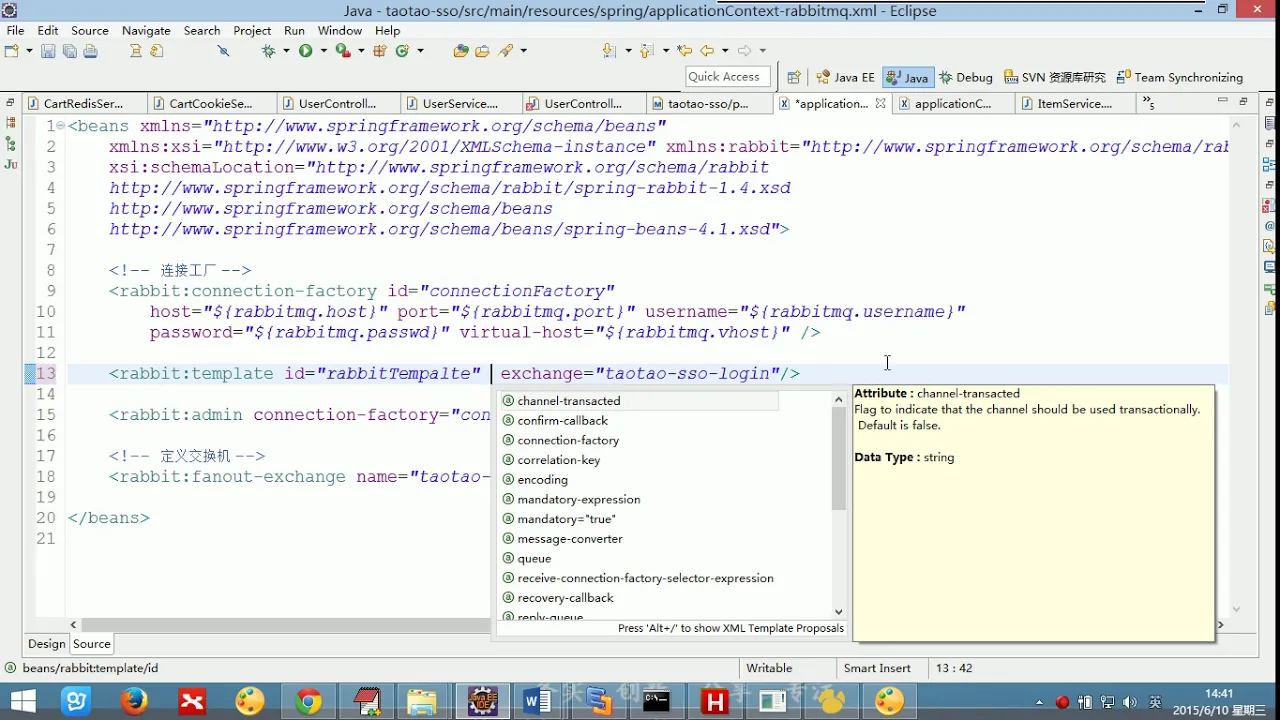Image resolution: width=1280 pixels, height=720 pixels.
Task: Click the Run Last Tool icon
Action: 342,51
